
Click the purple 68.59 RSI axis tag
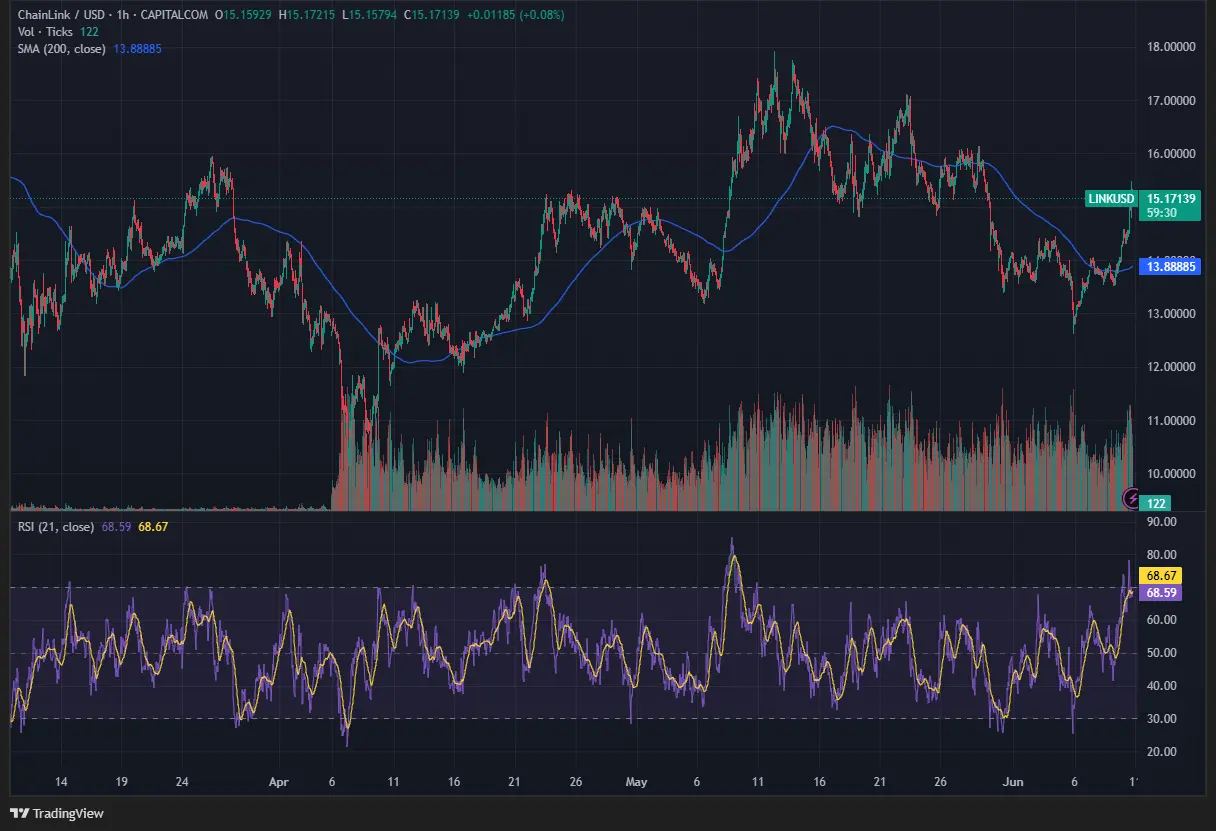(x=1162, y=592)
